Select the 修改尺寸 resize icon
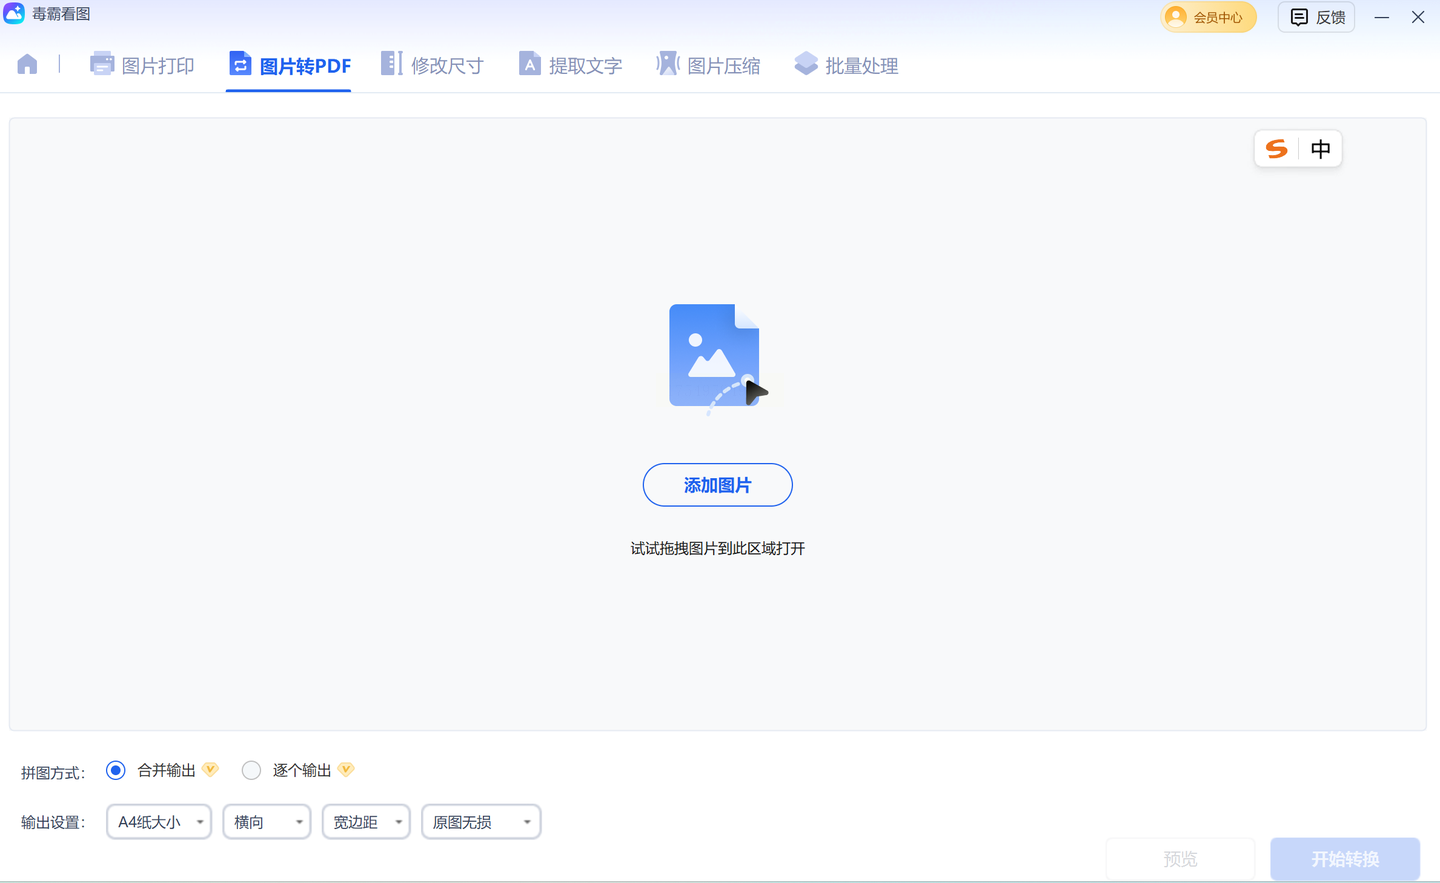Image resolution: width=1440 pixels, height=883 pixels. (x=392, y=64)
